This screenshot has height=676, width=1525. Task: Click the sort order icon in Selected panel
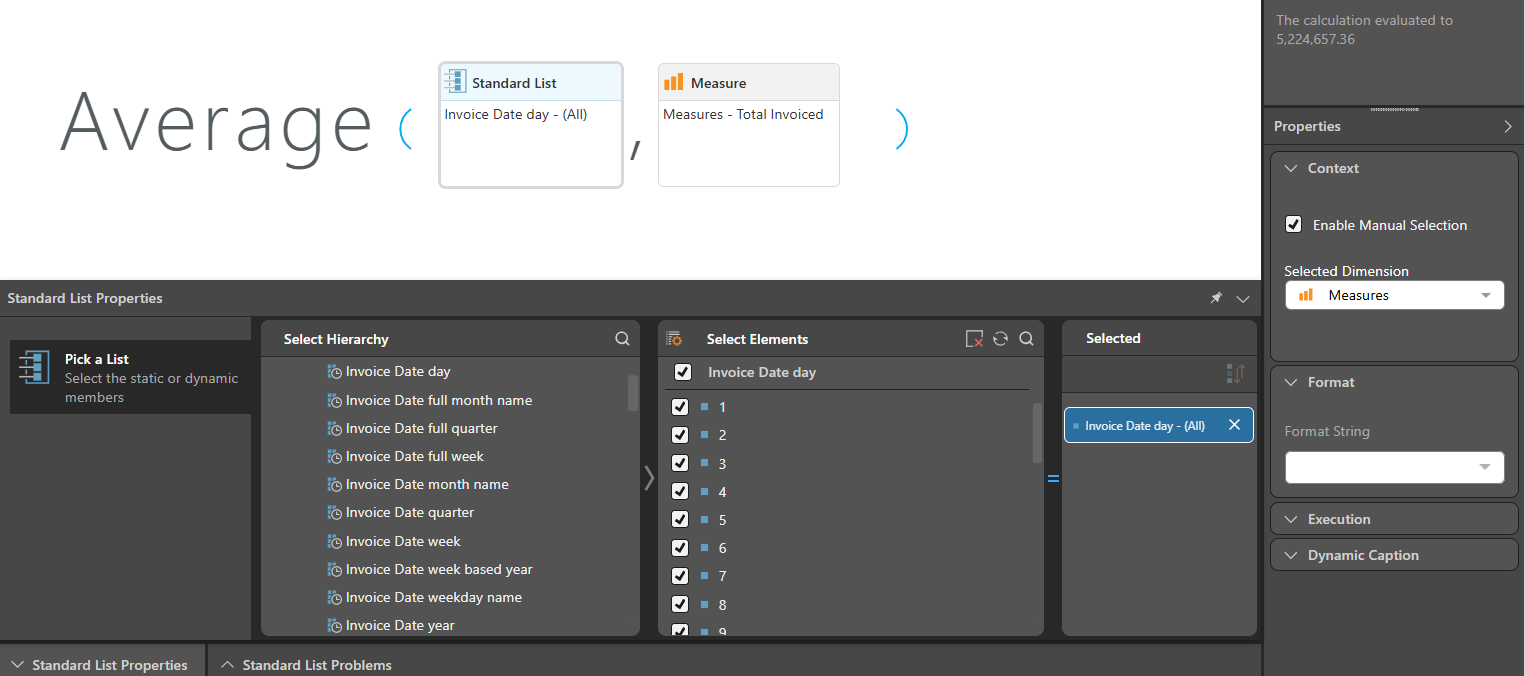1236,374
